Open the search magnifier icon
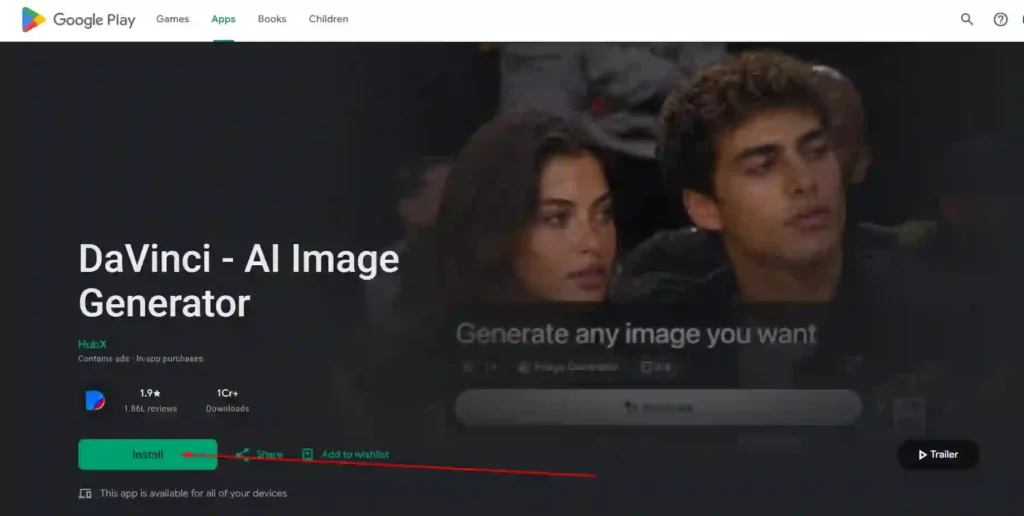Viewport: 1024px width, 516px height. click(967, 20)
